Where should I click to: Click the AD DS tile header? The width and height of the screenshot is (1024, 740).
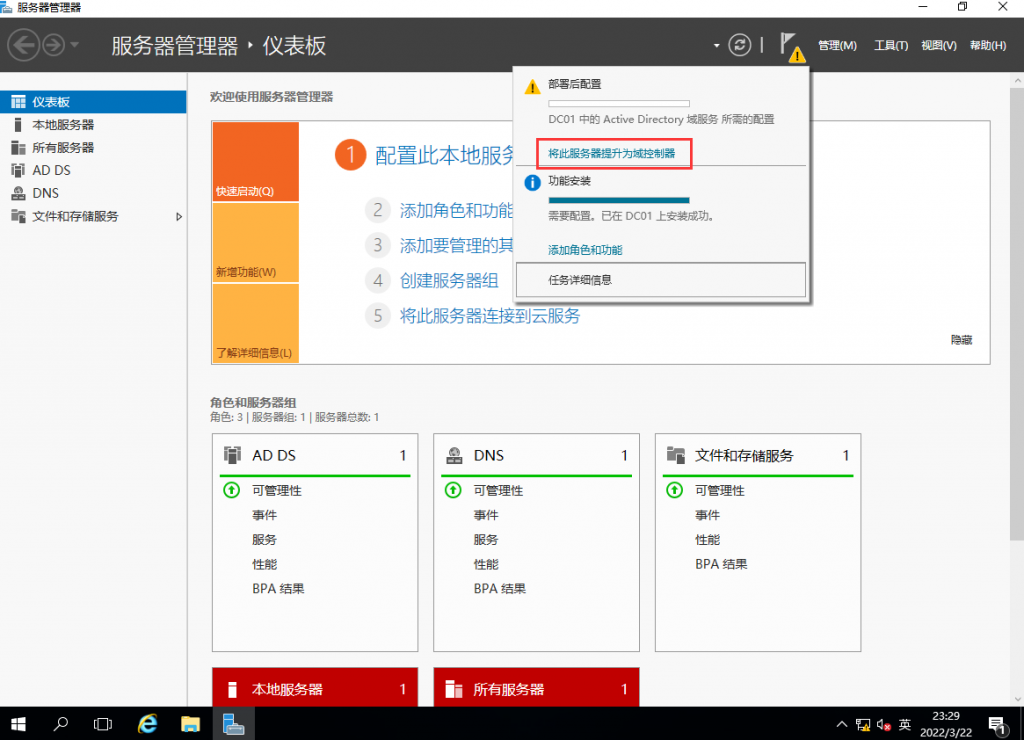coord(315,455)
